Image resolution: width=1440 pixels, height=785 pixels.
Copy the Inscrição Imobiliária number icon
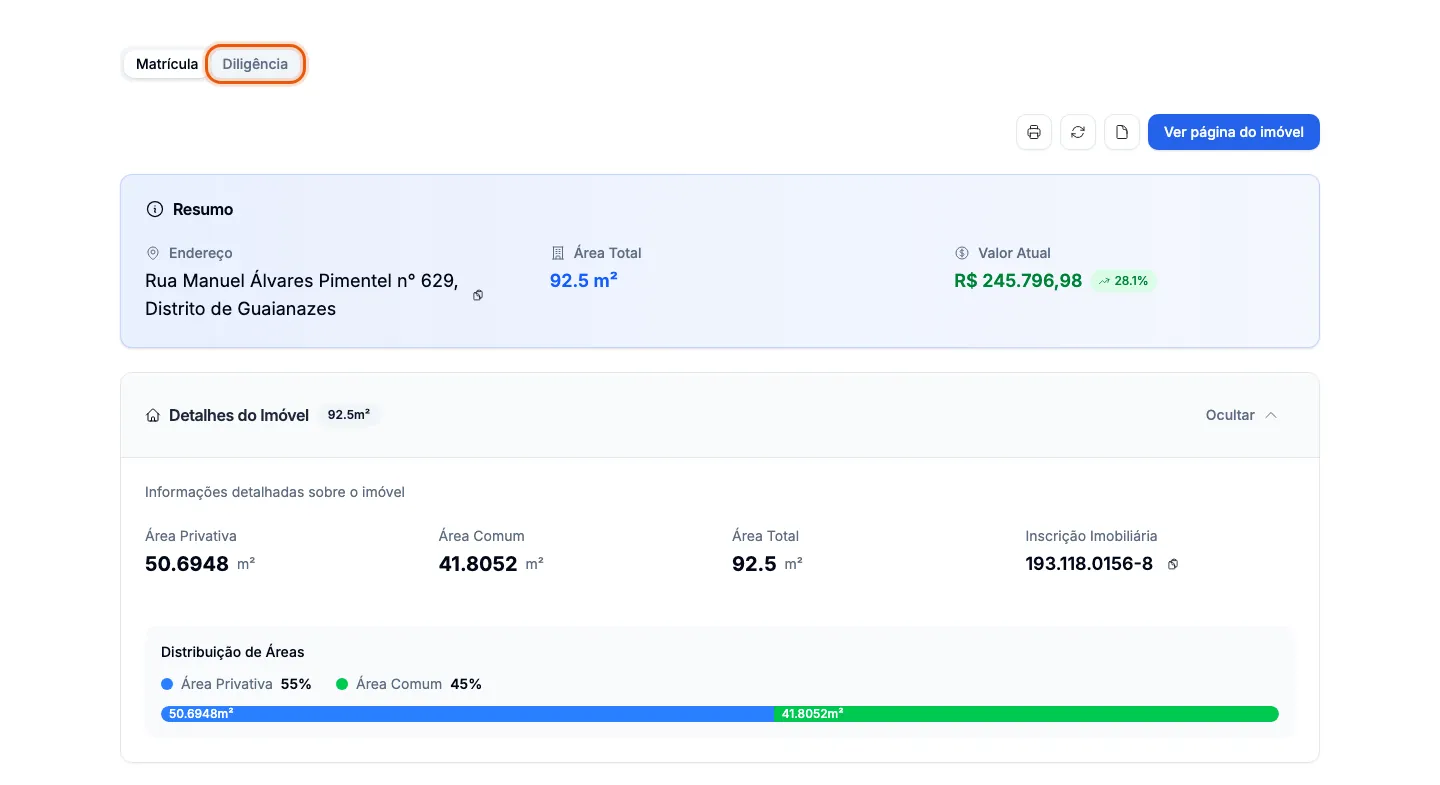pyautogui.click(x=1173, y=564)
